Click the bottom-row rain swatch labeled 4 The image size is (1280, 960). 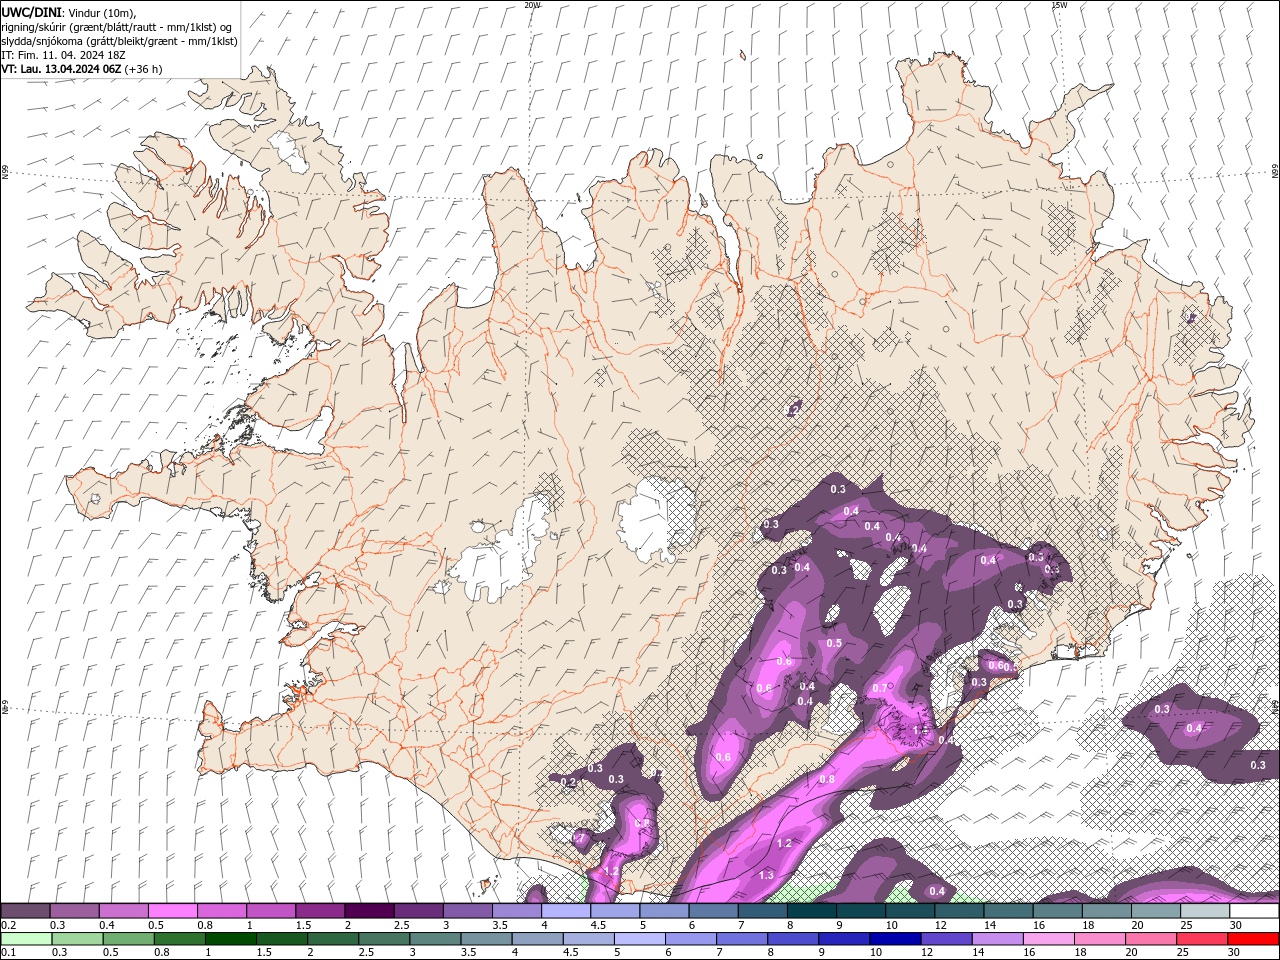click(x=537, y=939)
